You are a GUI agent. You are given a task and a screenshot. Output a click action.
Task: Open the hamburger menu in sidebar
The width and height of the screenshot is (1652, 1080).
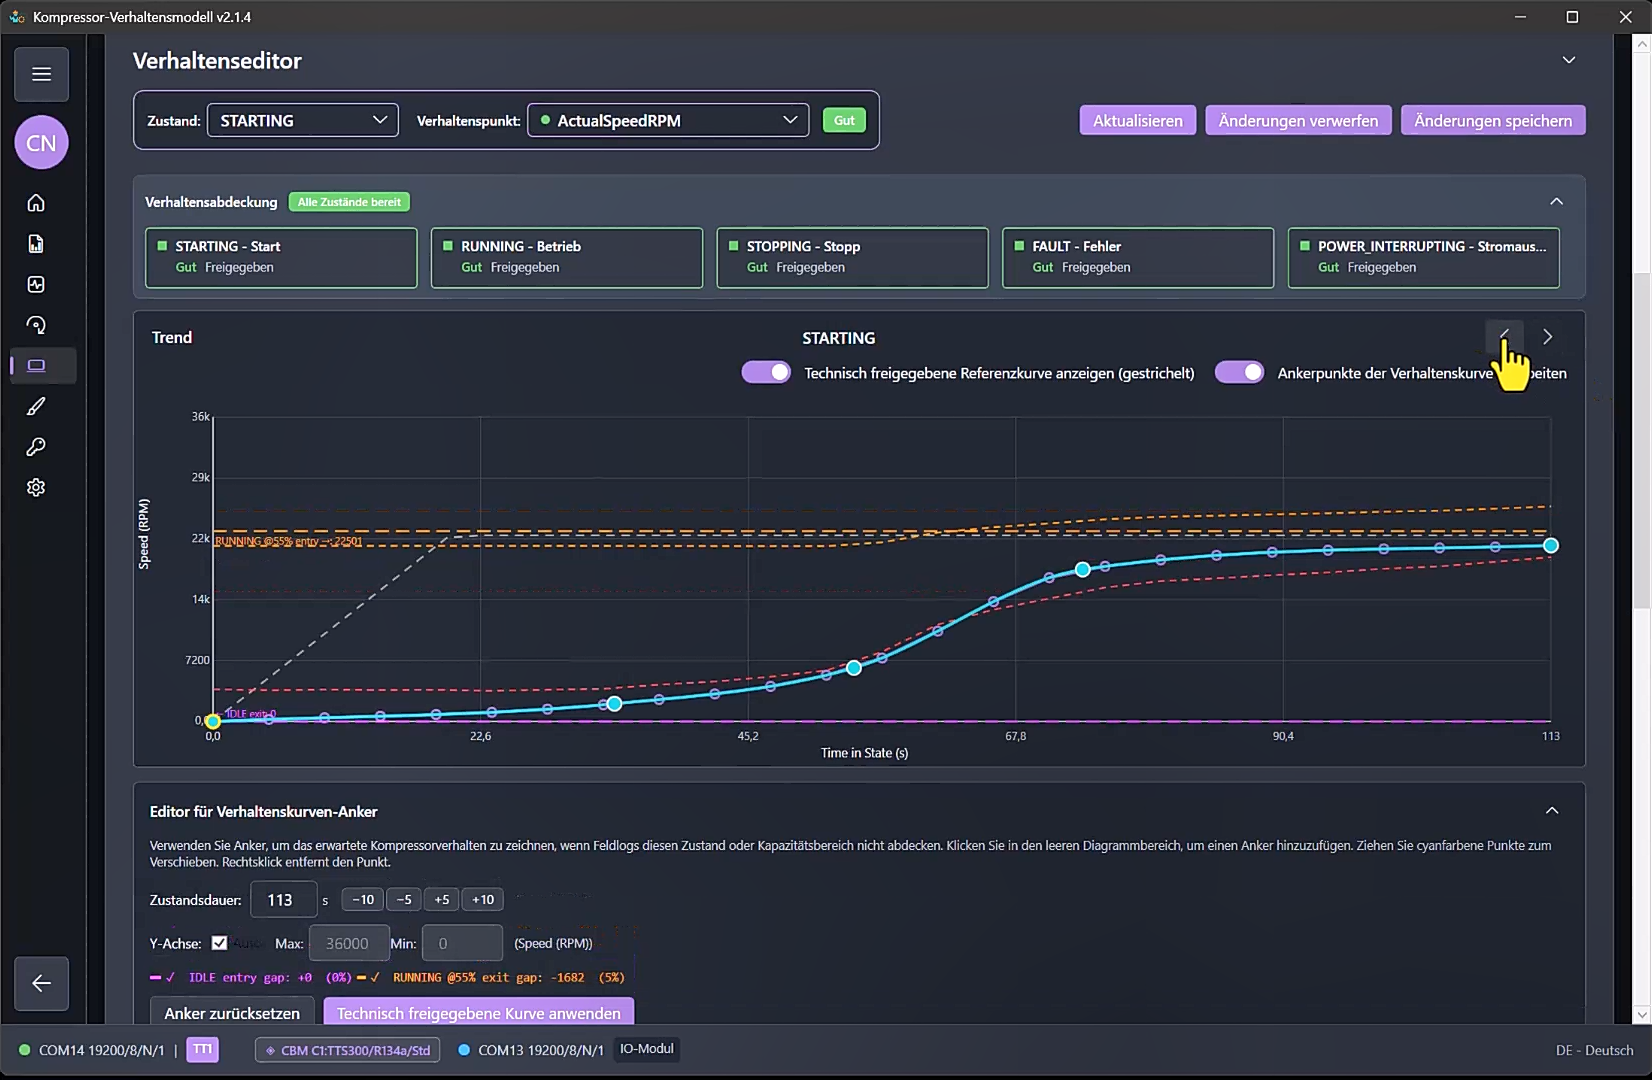(41, 74)
